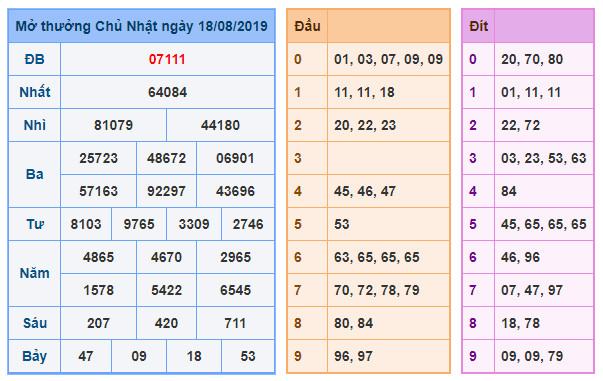This screenshot has width=603, height=381.
Task: Click the Nhất row label
Action: 35,92
